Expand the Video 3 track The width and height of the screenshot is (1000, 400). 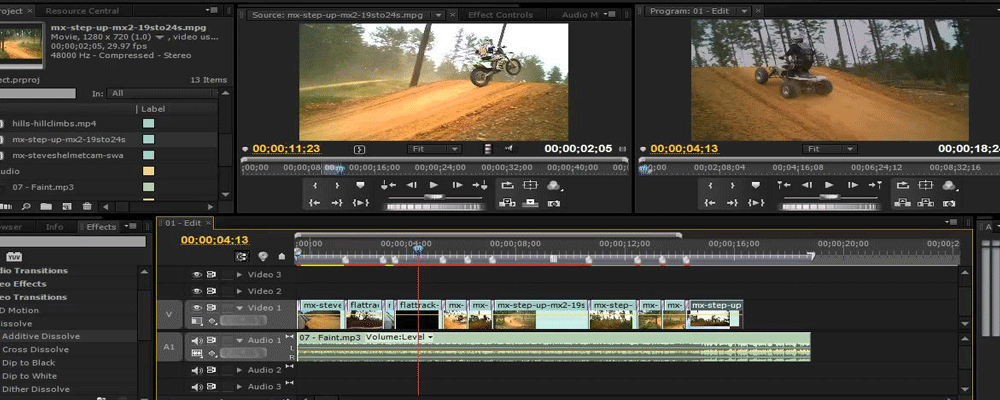pyautogui.click(x=239, y=274)
